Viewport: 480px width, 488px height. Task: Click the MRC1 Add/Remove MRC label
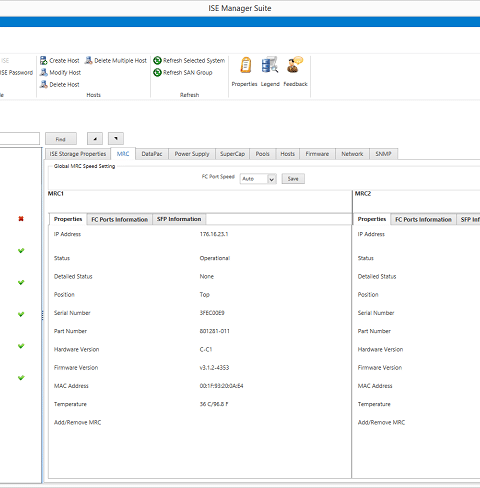click(77, 423)
